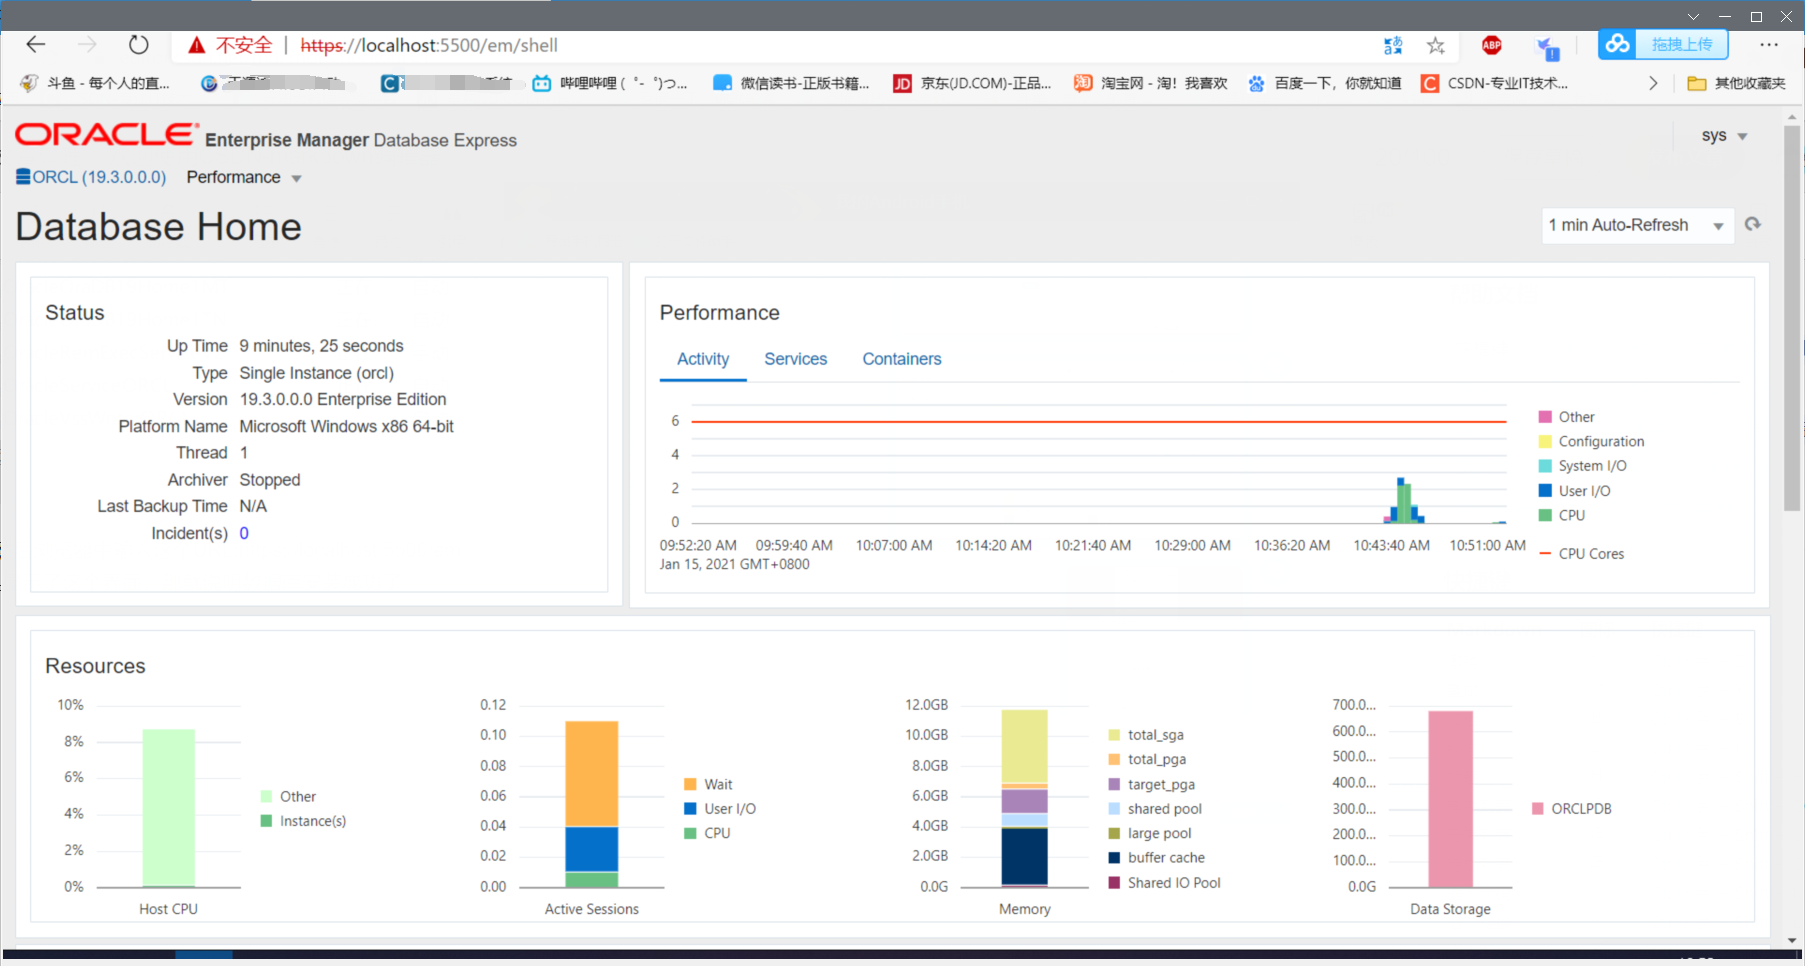
Task: Click the Wait legend in Active Sessions
Action: click(x=708, y=784)
